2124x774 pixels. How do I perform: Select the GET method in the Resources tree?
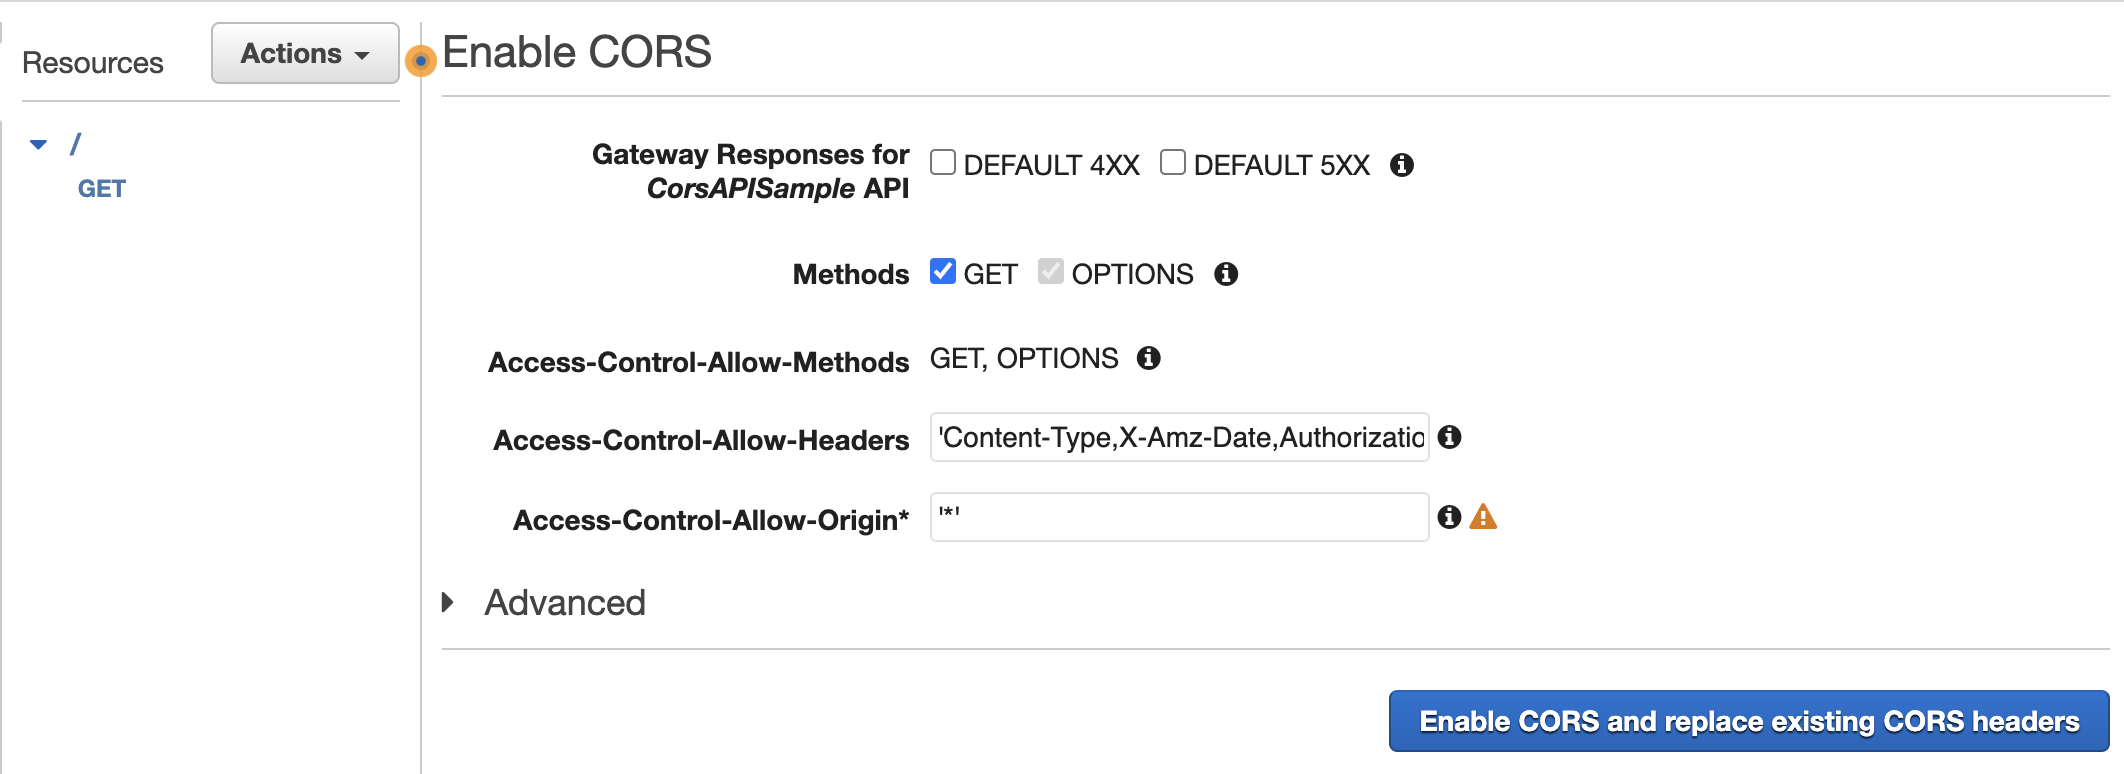coord(101,188)
